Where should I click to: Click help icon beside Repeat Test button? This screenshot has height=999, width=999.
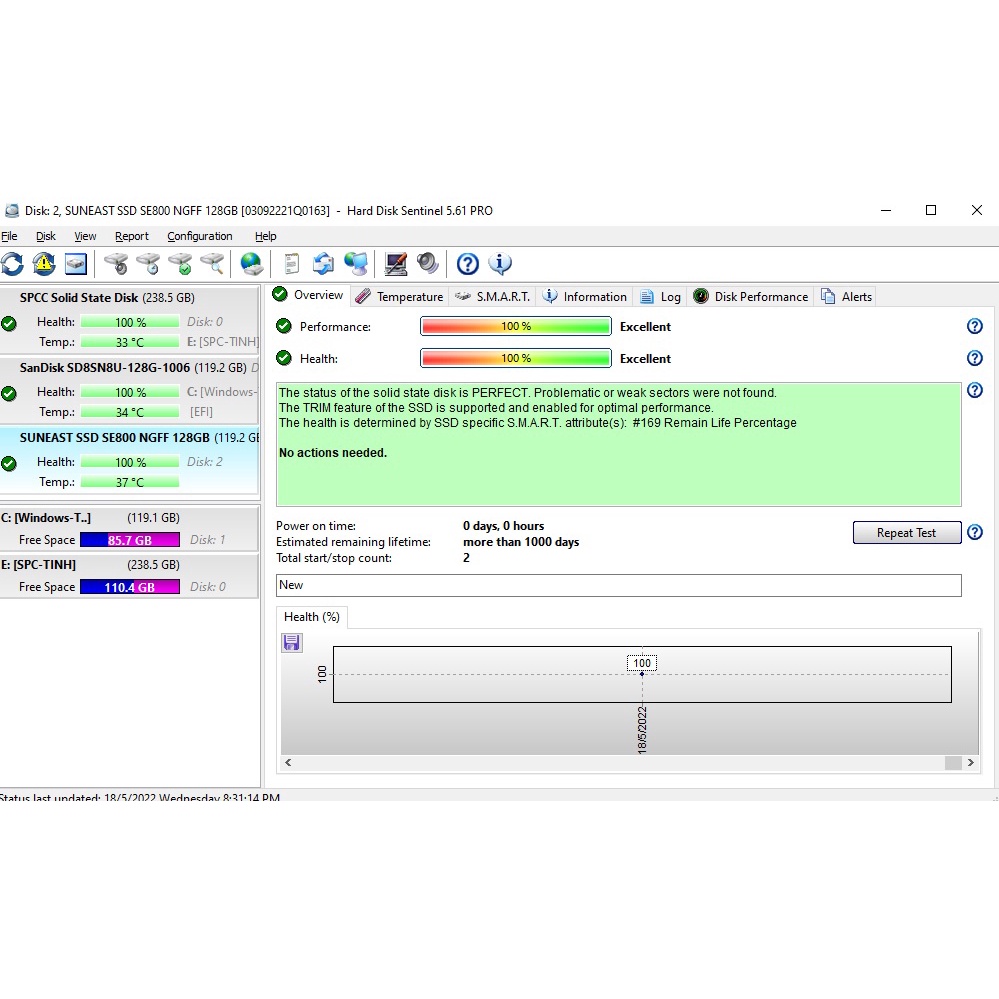click(975, 533)
